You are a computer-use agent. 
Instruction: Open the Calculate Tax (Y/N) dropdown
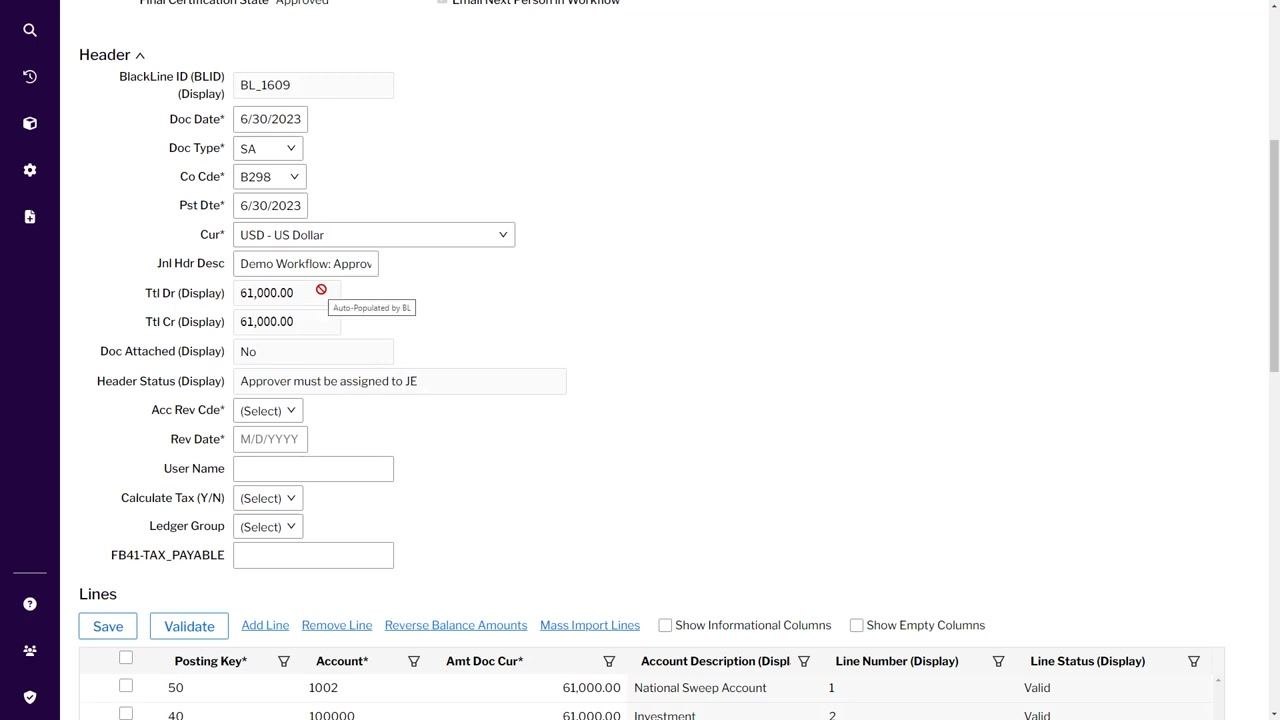pos(268,498)
